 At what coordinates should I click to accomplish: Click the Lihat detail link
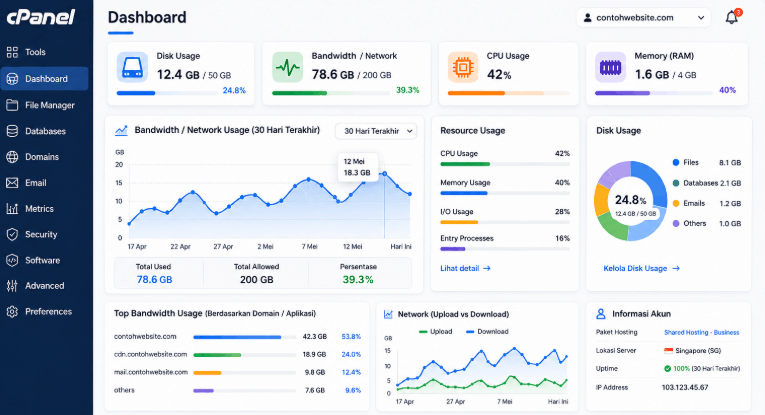point(465,268)
